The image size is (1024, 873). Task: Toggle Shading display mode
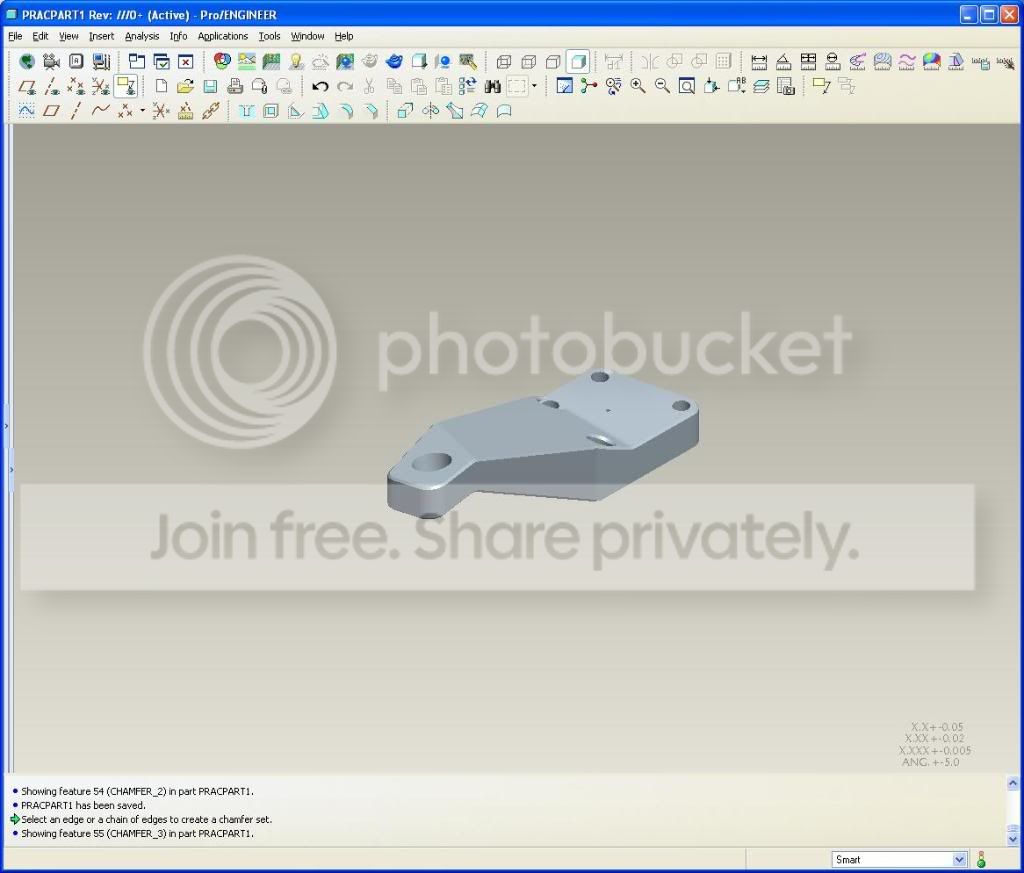tap(578, 62)
